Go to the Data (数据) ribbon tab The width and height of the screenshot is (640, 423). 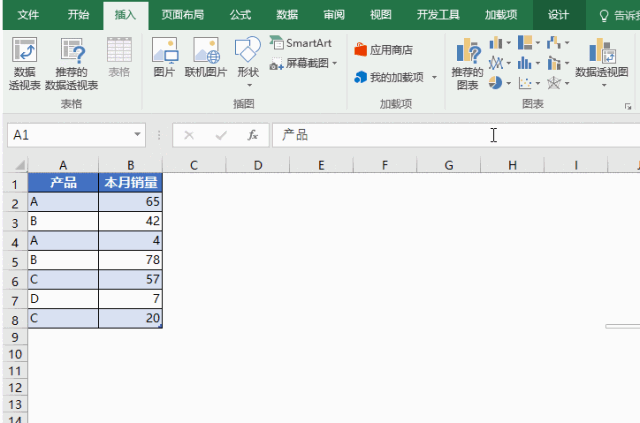(287, 15)
